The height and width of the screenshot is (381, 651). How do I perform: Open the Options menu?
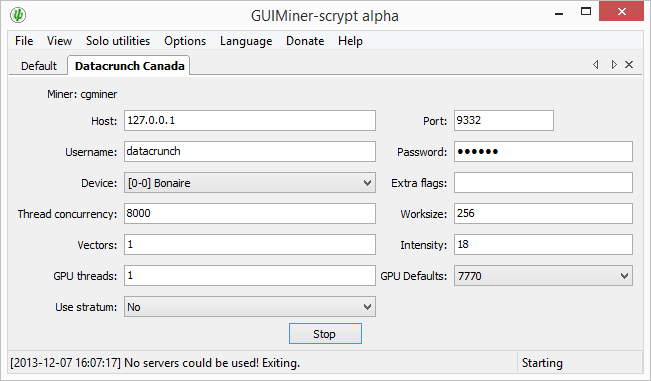[x=185, y=41]
